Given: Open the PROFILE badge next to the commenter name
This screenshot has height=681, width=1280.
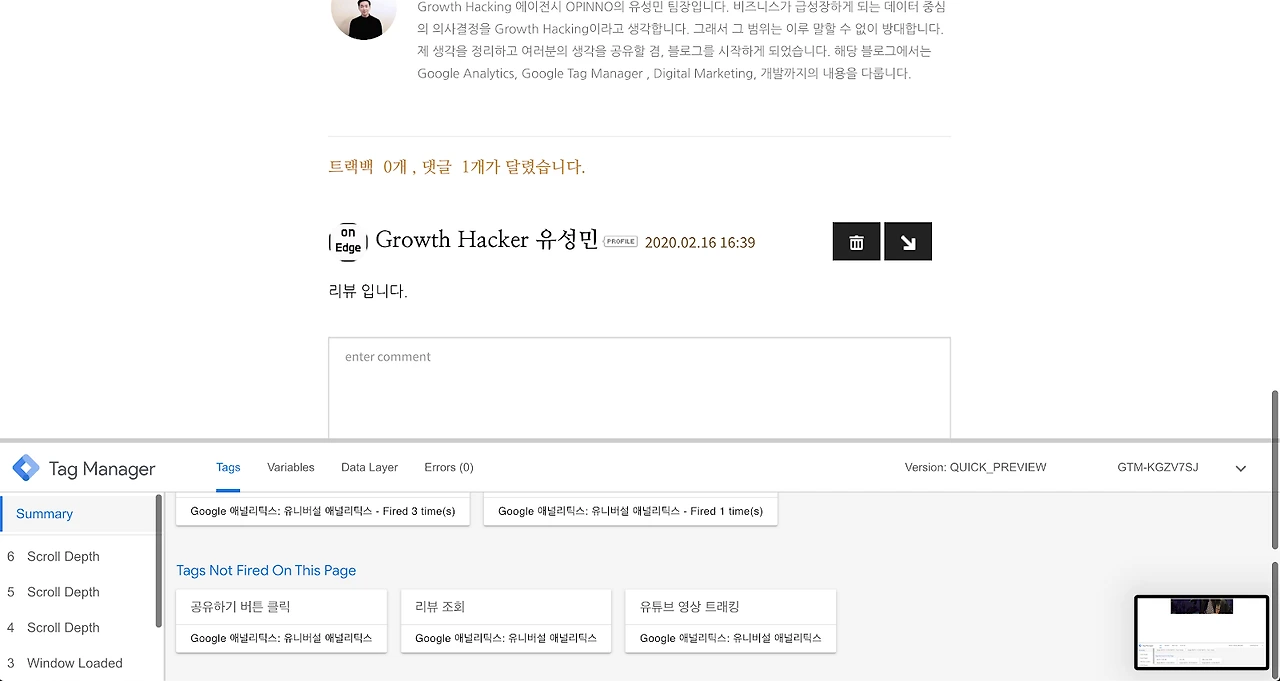Looking at the screenshot, I should 621,241.
